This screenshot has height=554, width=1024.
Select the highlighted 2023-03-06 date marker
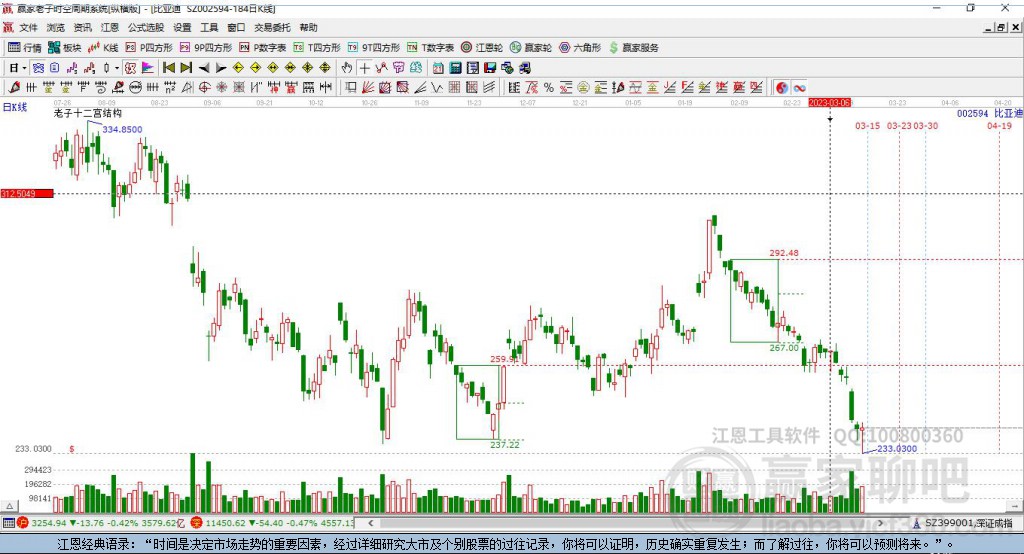click(829, 103)
